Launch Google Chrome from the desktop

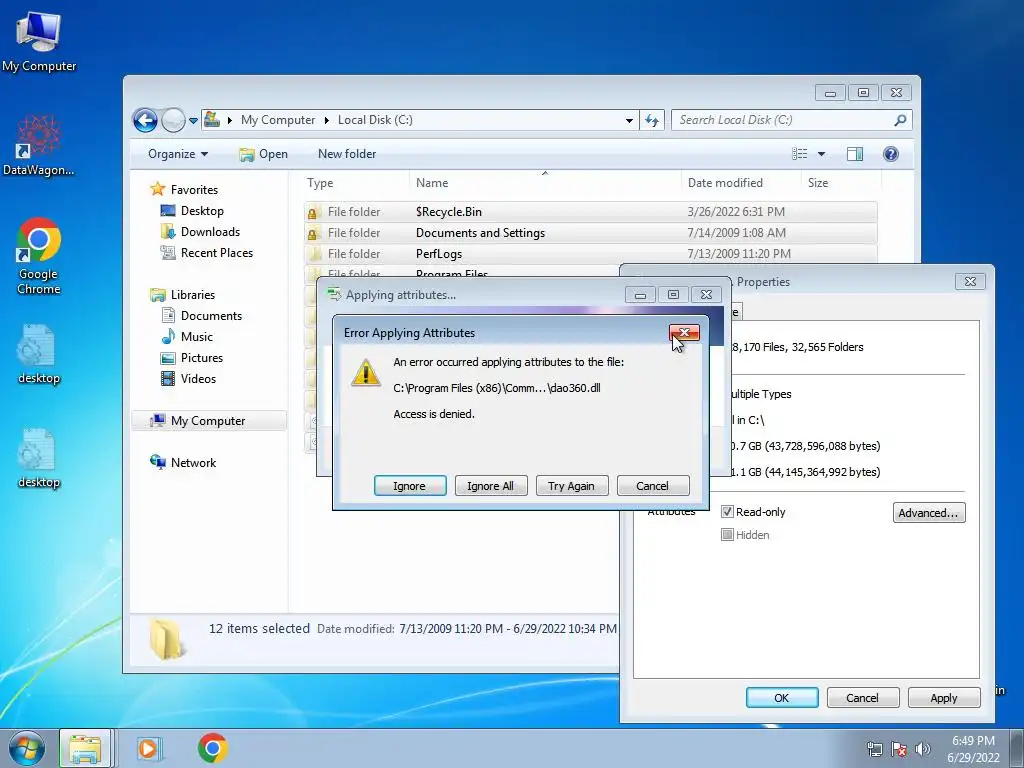(x=39, y=256)
